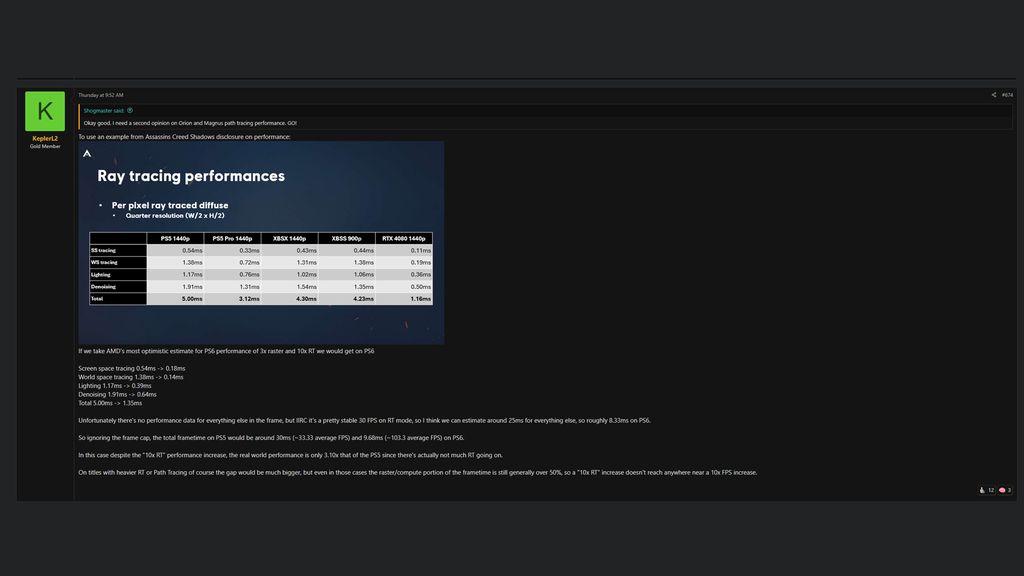Click the share icon on the post
The width and height of the screenshot is (1024, 576).
pos(993,95)
